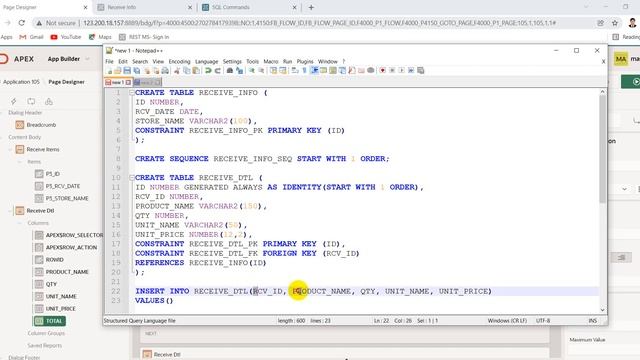Click the scrollbar down arrow in Notepad++
The height and width of the screenshot is (360, 640).
pyautogui.click(x=602, y=310)
